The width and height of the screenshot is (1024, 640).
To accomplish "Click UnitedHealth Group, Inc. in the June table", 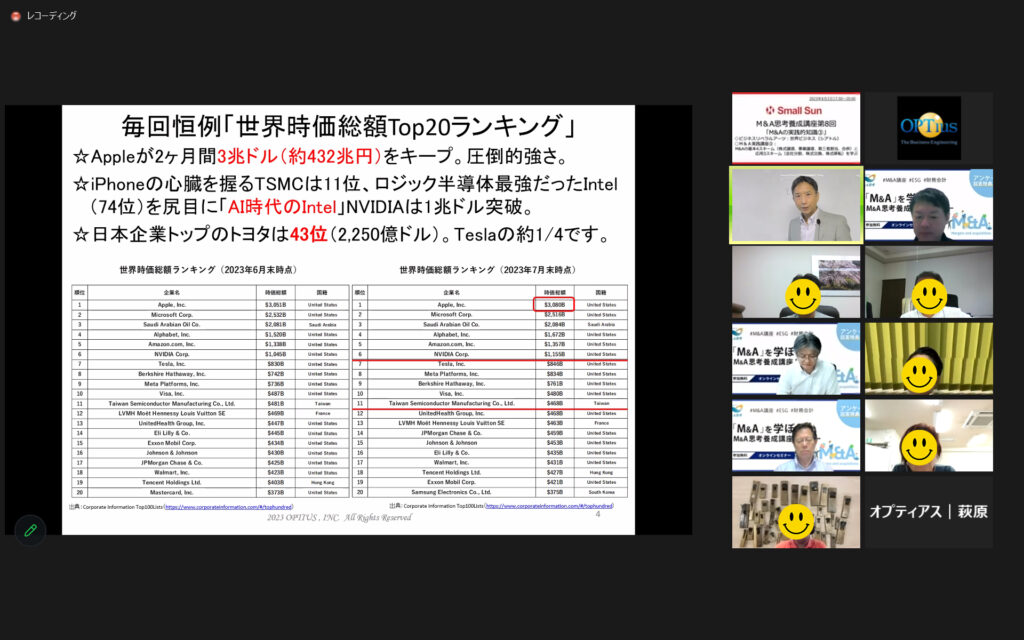I will coord(172,423).
